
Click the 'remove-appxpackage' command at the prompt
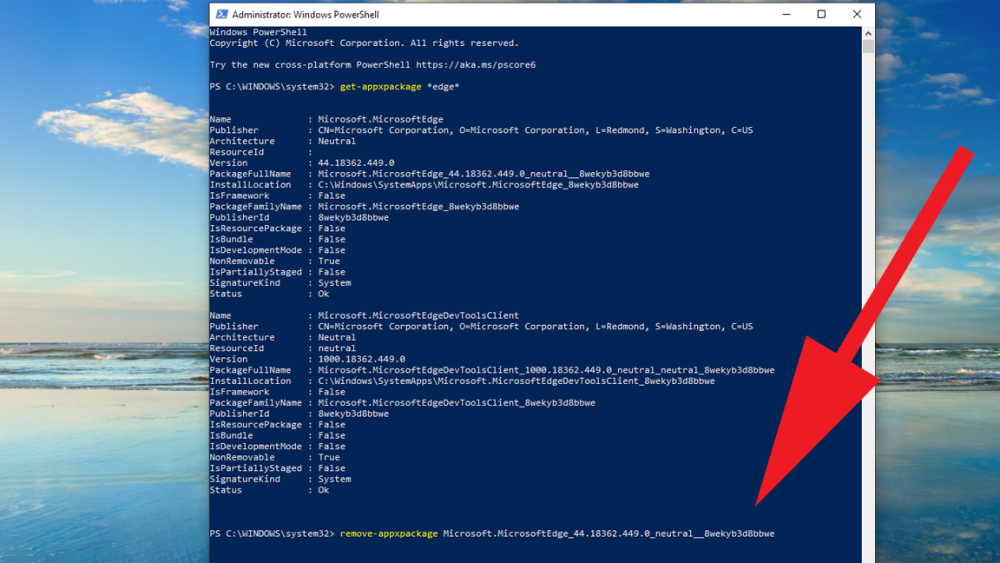389,534
